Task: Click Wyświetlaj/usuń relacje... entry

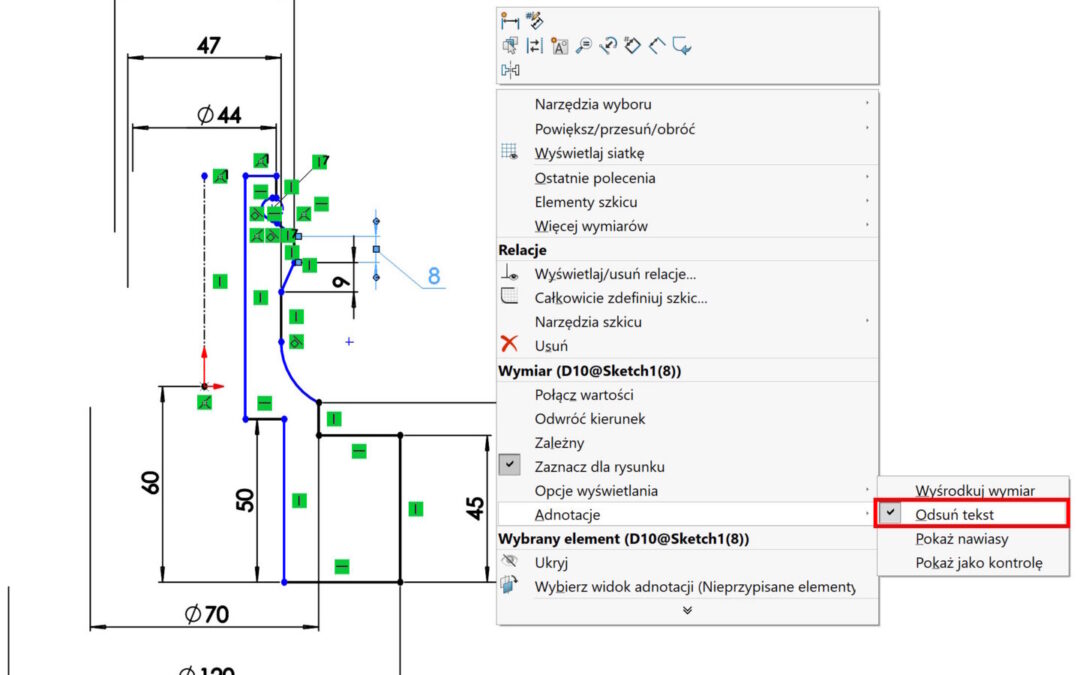Action: [x=615, y=273]
